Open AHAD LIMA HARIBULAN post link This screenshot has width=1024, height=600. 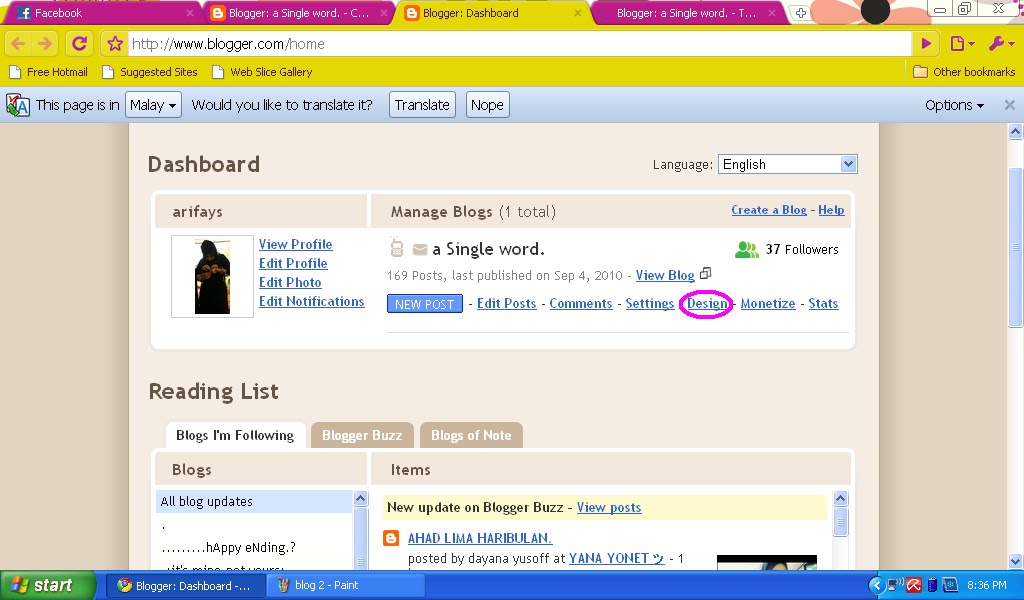point(479,538)
